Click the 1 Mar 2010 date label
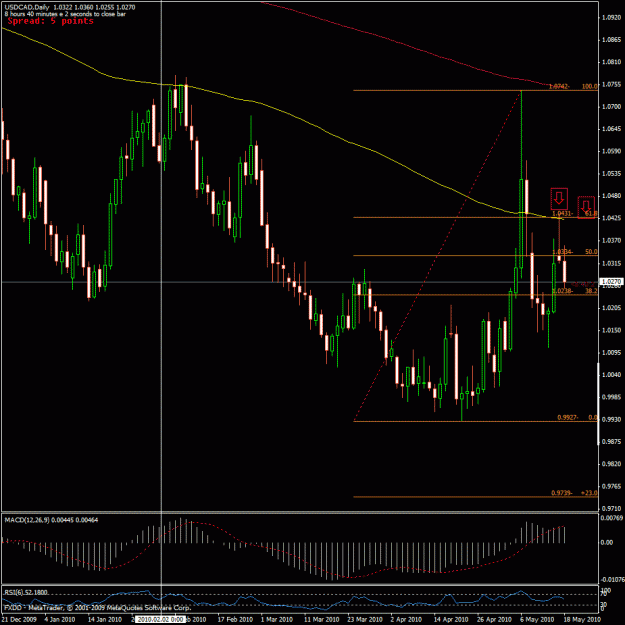The image size is (625, 625). pyautogui.click(x=277, y=619)
